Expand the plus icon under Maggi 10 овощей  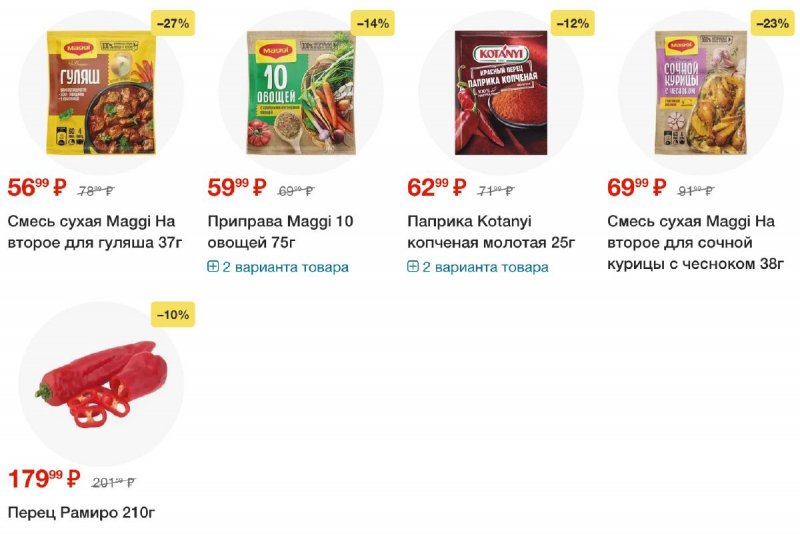coord(213,266)
